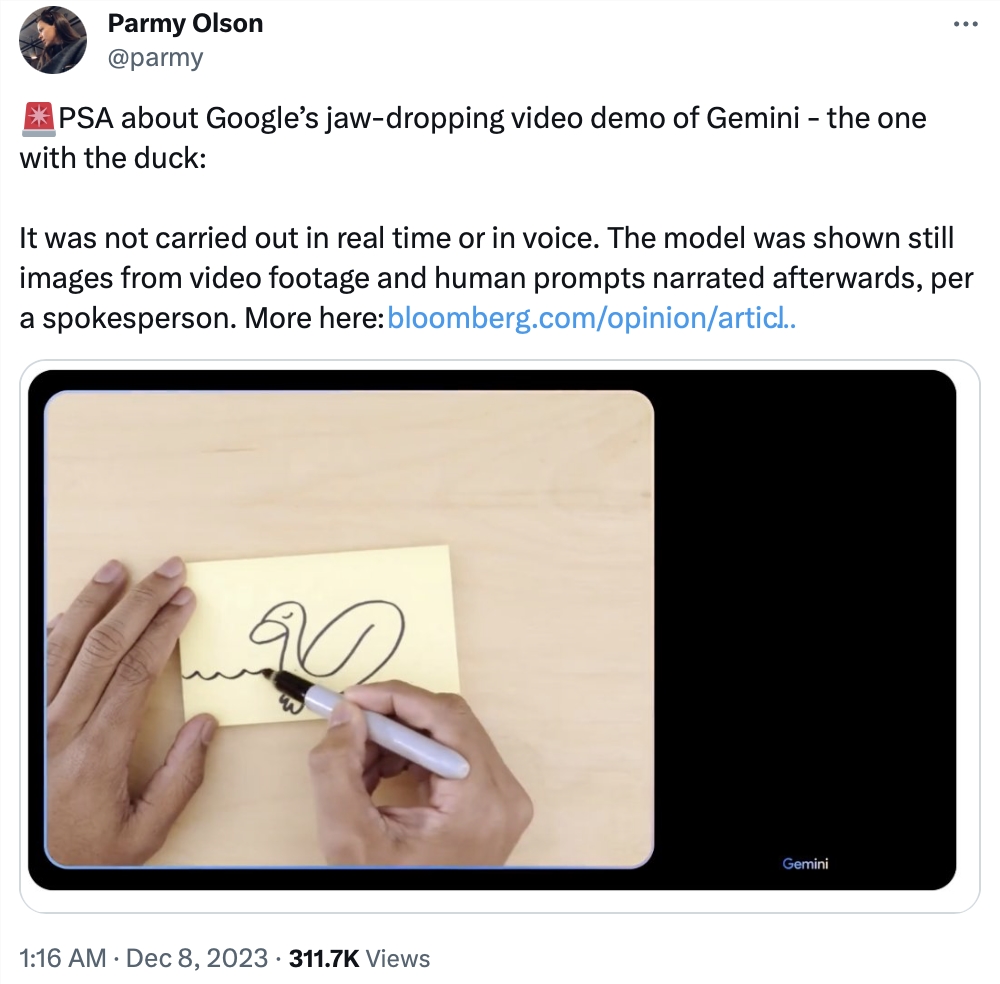Click Parmy Olson's profile avatar

click(53, 40)
